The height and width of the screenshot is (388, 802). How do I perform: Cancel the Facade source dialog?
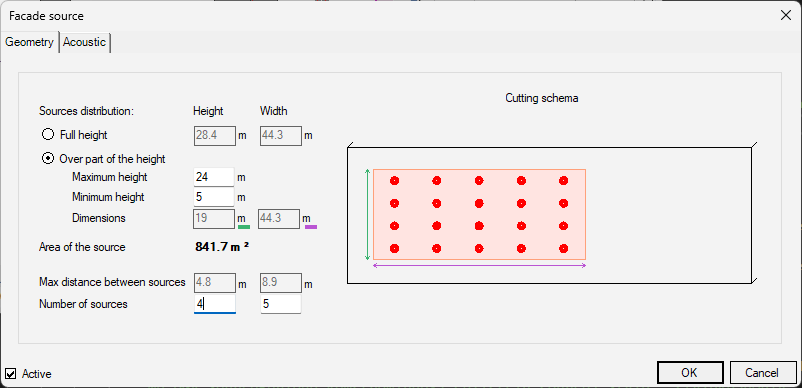(x=763, y=373)
